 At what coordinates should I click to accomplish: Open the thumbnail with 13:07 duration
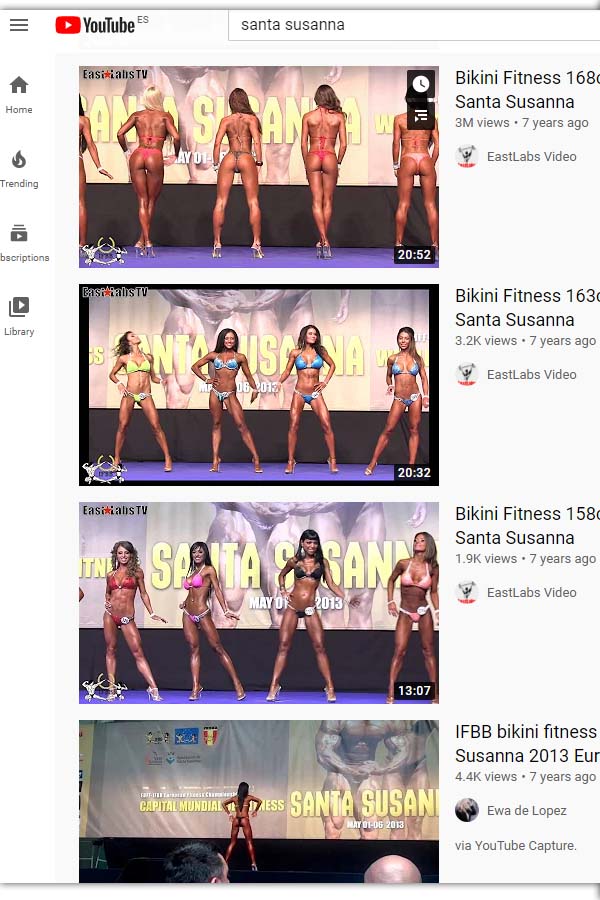tap(259, 603)
